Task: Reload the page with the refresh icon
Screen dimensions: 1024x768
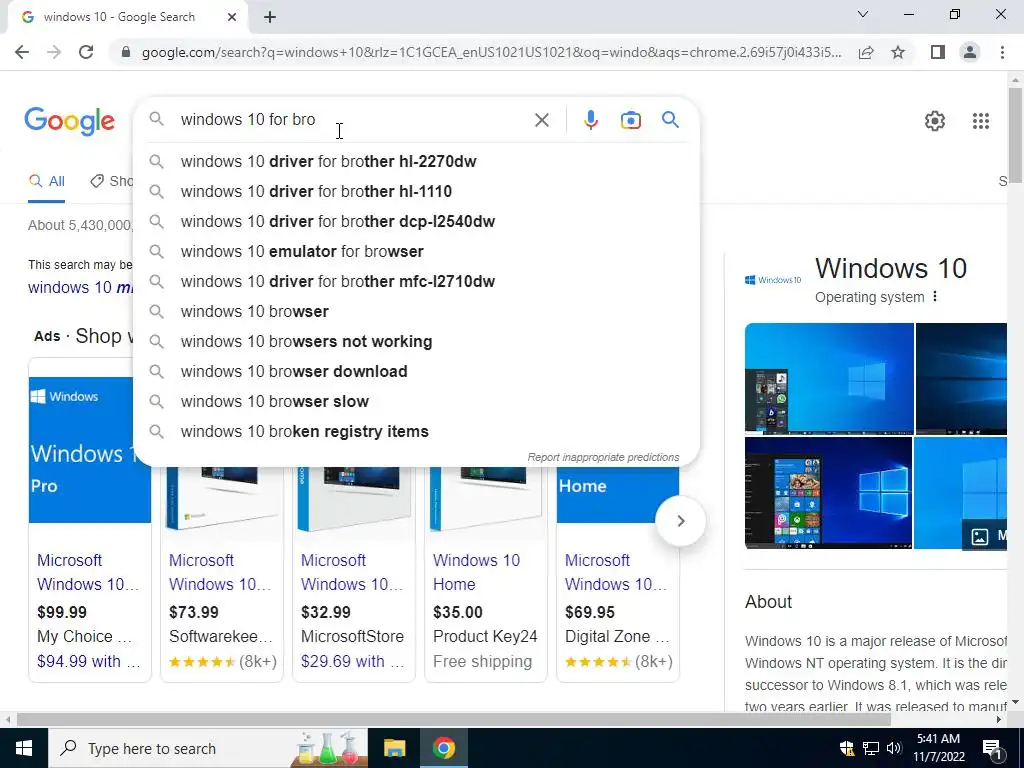Action: [86, 52]
